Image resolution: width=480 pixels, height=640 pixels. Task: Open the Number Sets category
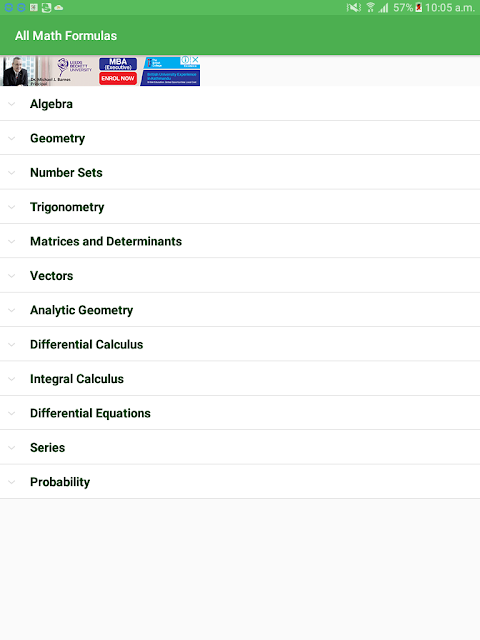240,173
